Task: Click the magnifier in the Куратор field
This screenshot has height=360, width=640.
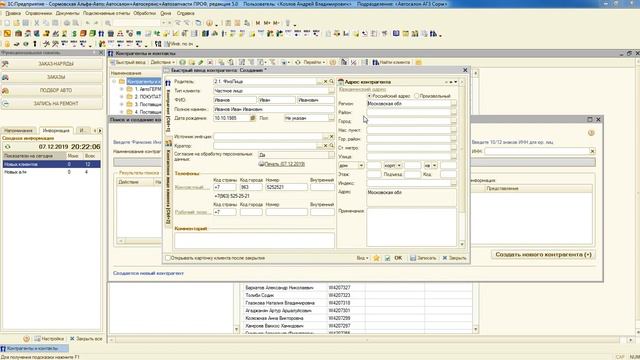Action: tap(331, 146)
